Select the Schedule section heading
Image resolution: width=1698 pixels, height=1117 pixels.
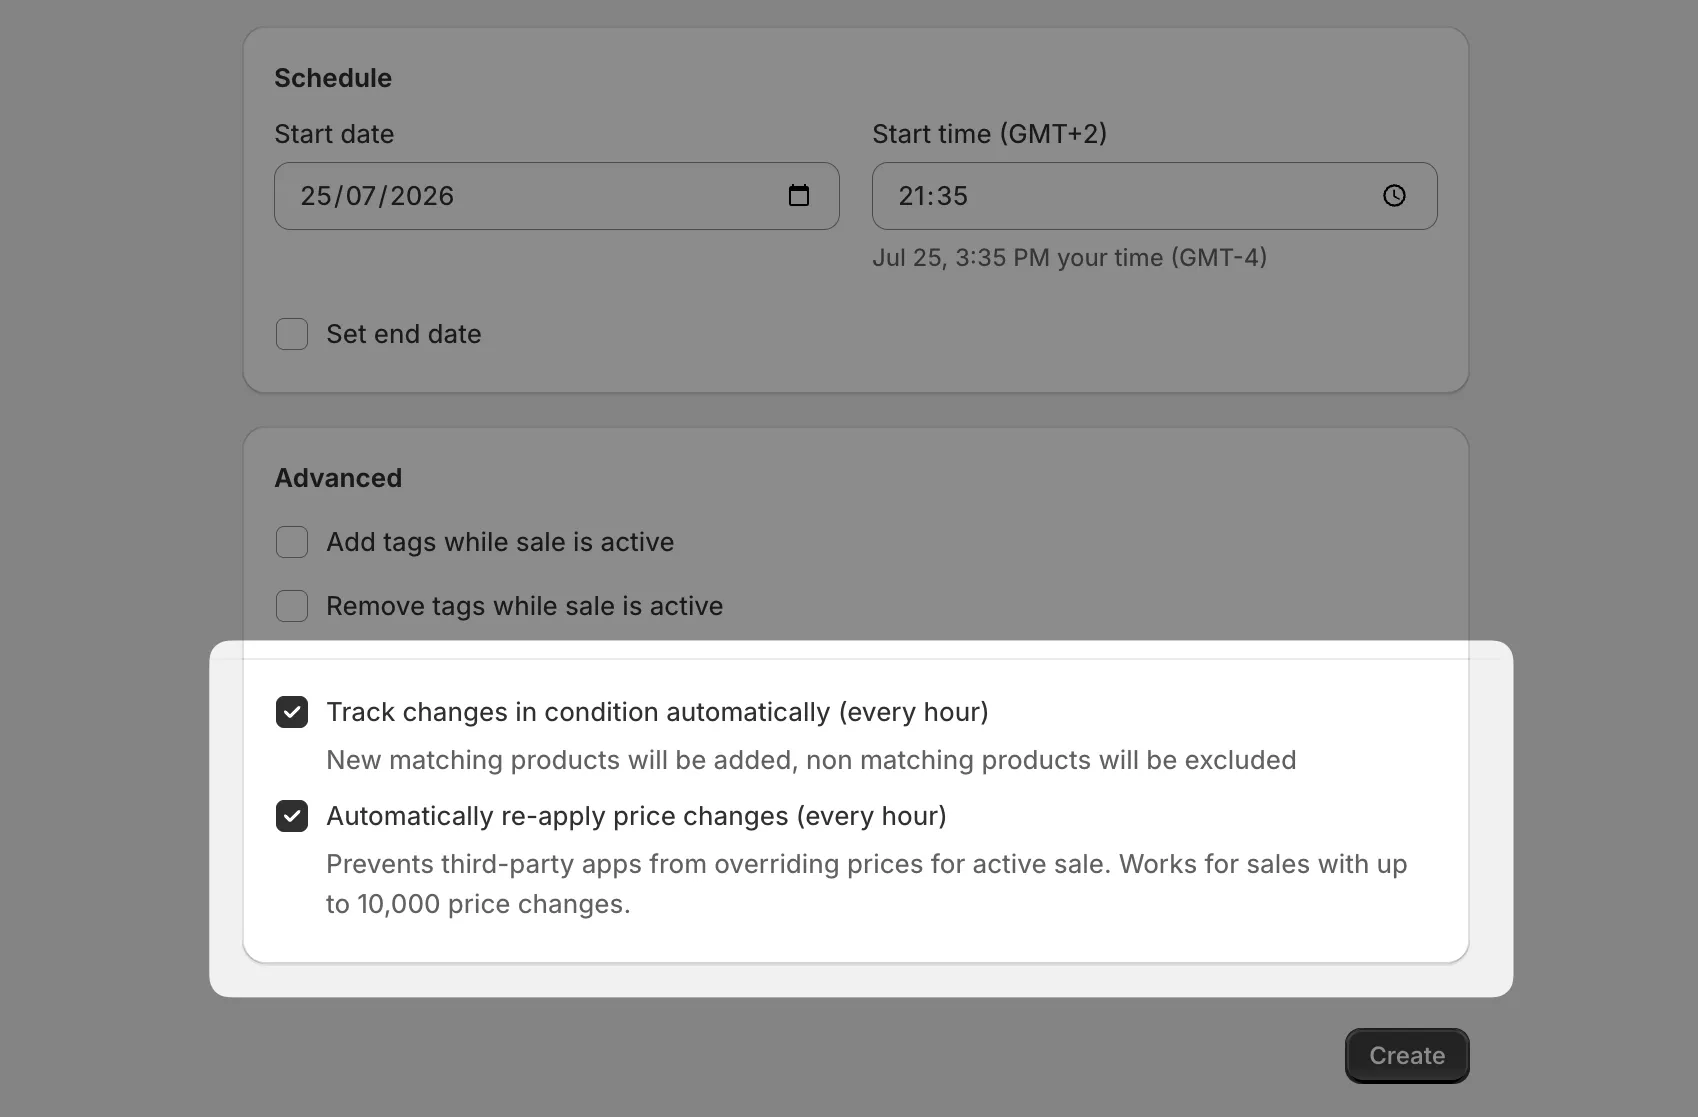pos(333,78)
